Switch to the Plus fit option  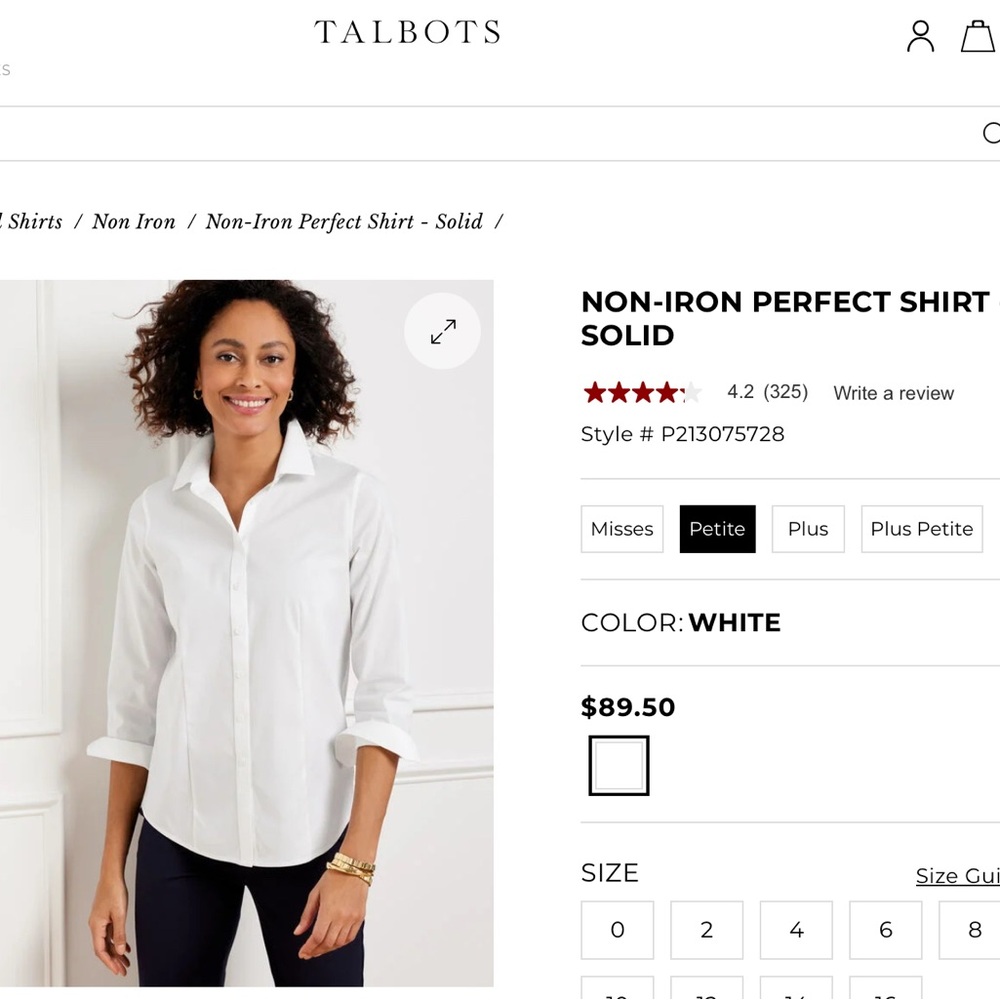808,528
